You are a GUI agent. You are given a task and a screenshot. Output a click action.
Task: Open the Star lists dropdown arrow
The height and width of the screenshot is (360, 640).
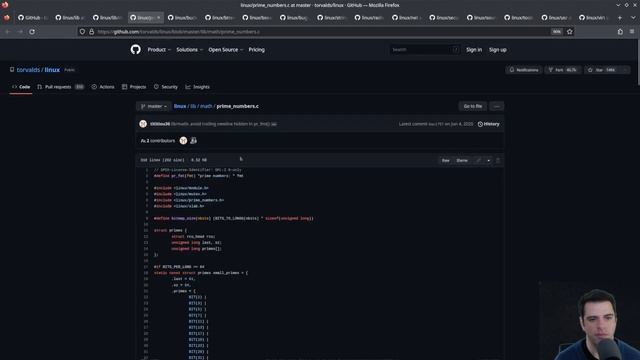coord(625,70)
